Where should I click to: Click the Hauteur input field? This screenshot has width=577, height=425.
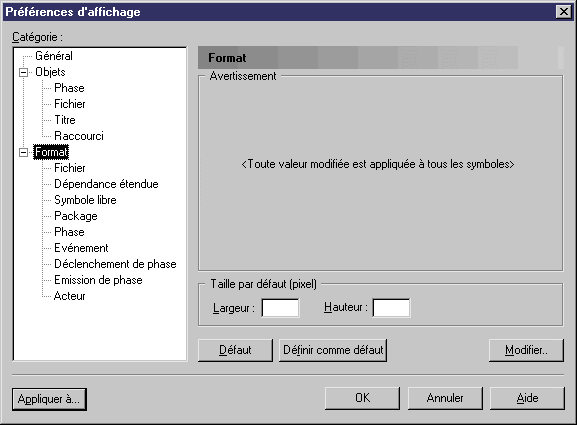pyautogui.click(x=391, y=308)
